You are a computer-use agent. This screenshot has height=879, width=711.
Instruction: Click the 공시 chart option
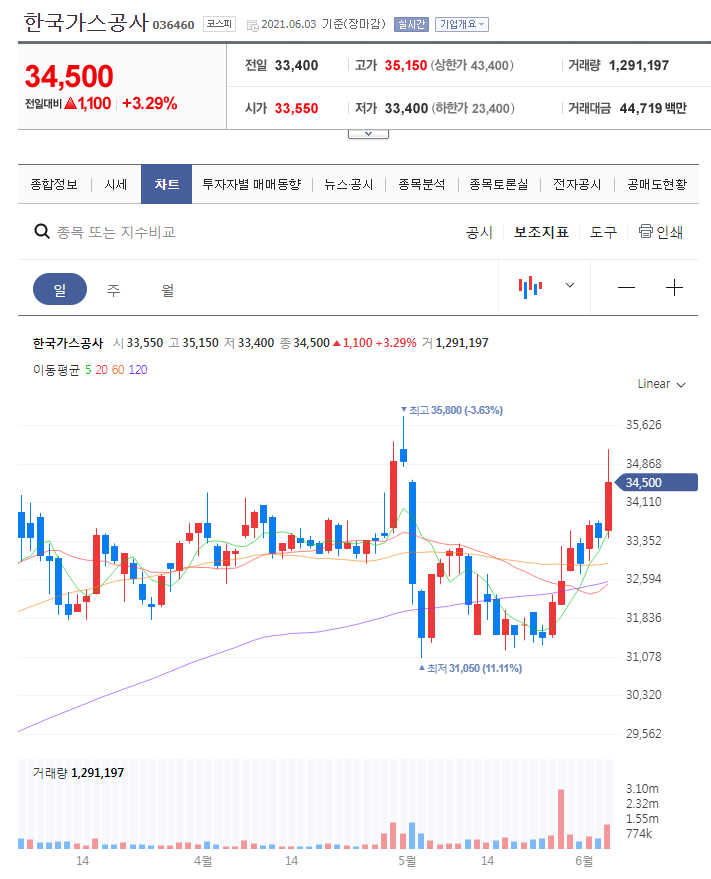(479, 232)
